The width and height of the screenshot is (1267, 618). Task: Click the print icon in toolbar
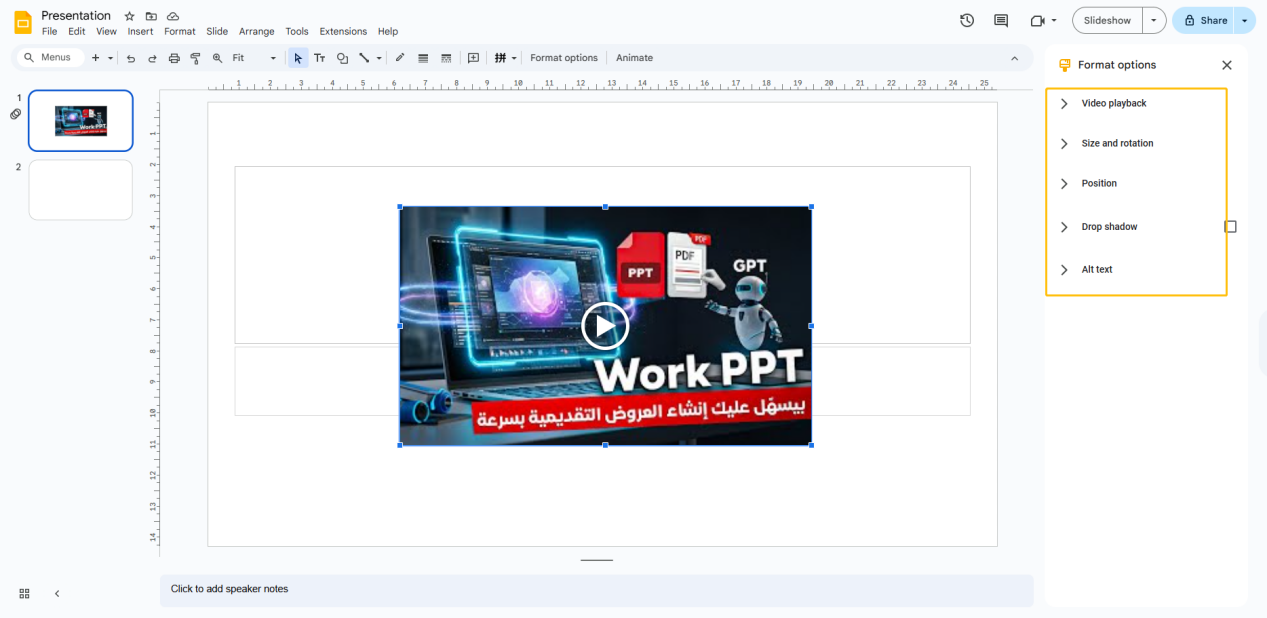pyautogui.click(x=174, y=58)
